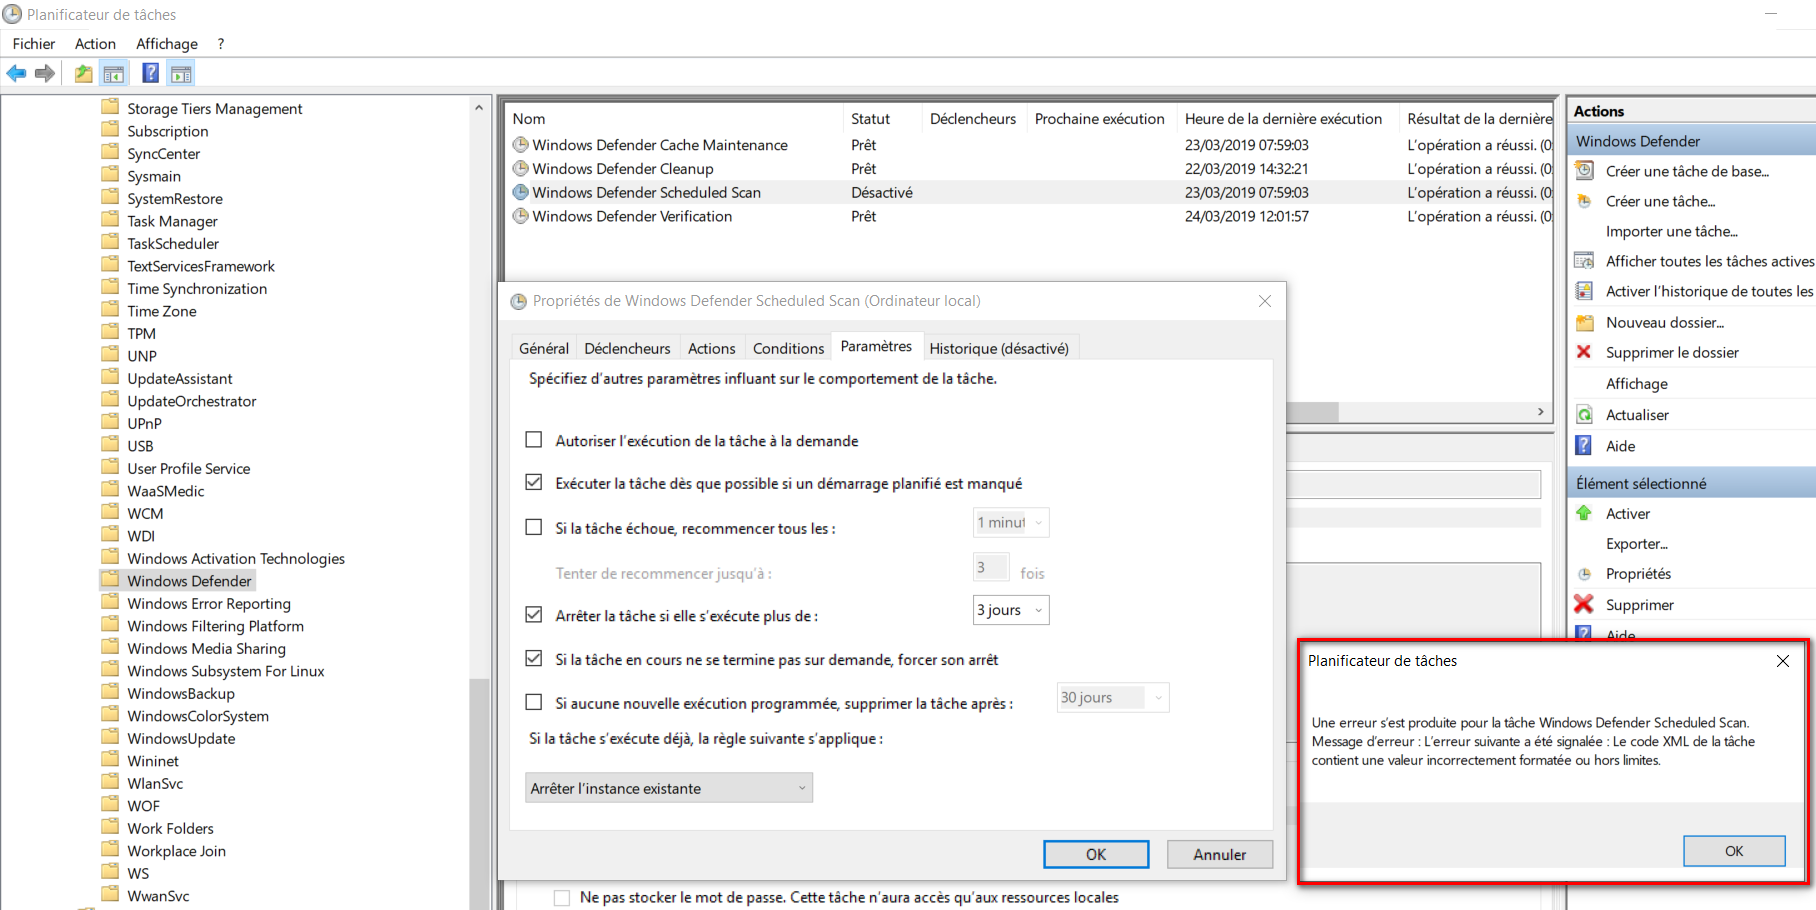1816x910 pixels.
Task: Select Windows Error Reporting in tree
Action: coord(209,603)
